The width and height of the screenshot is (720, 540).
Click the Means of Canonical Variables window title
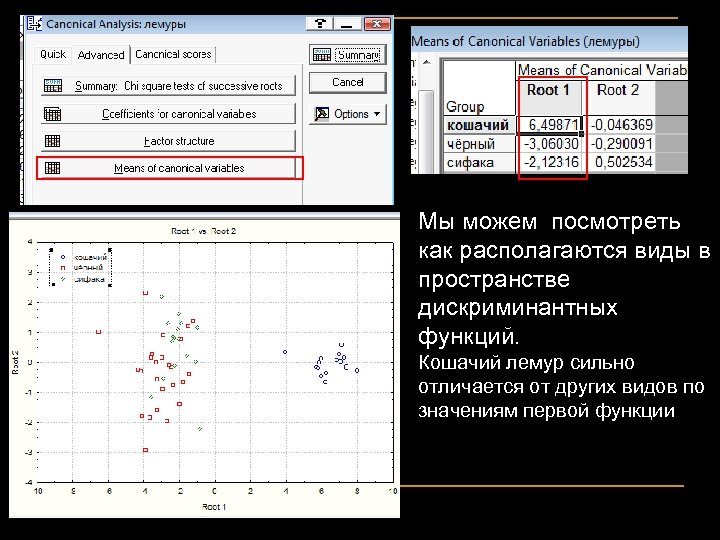click(x=525, y=41)
